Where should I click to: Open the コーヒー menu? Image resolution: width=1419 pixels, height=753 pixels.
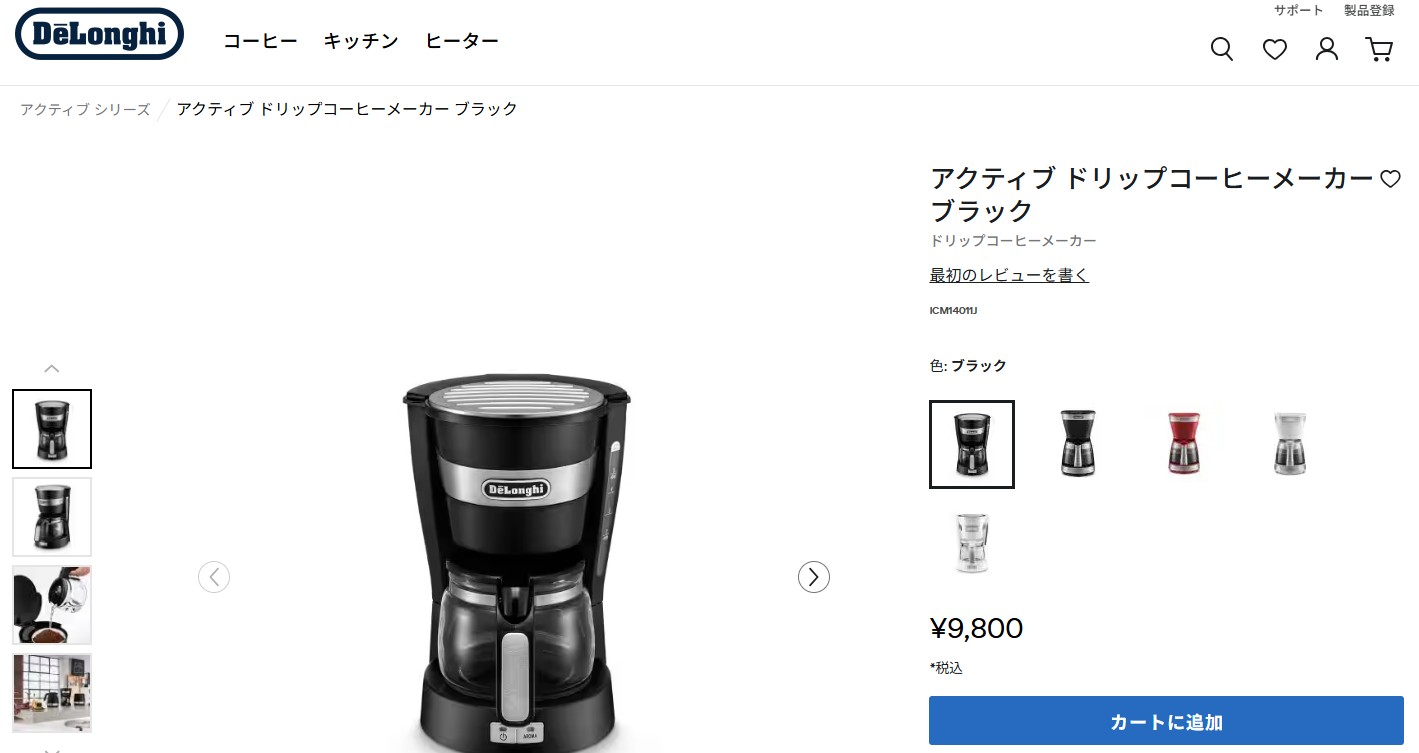click(x=260, y=41)
